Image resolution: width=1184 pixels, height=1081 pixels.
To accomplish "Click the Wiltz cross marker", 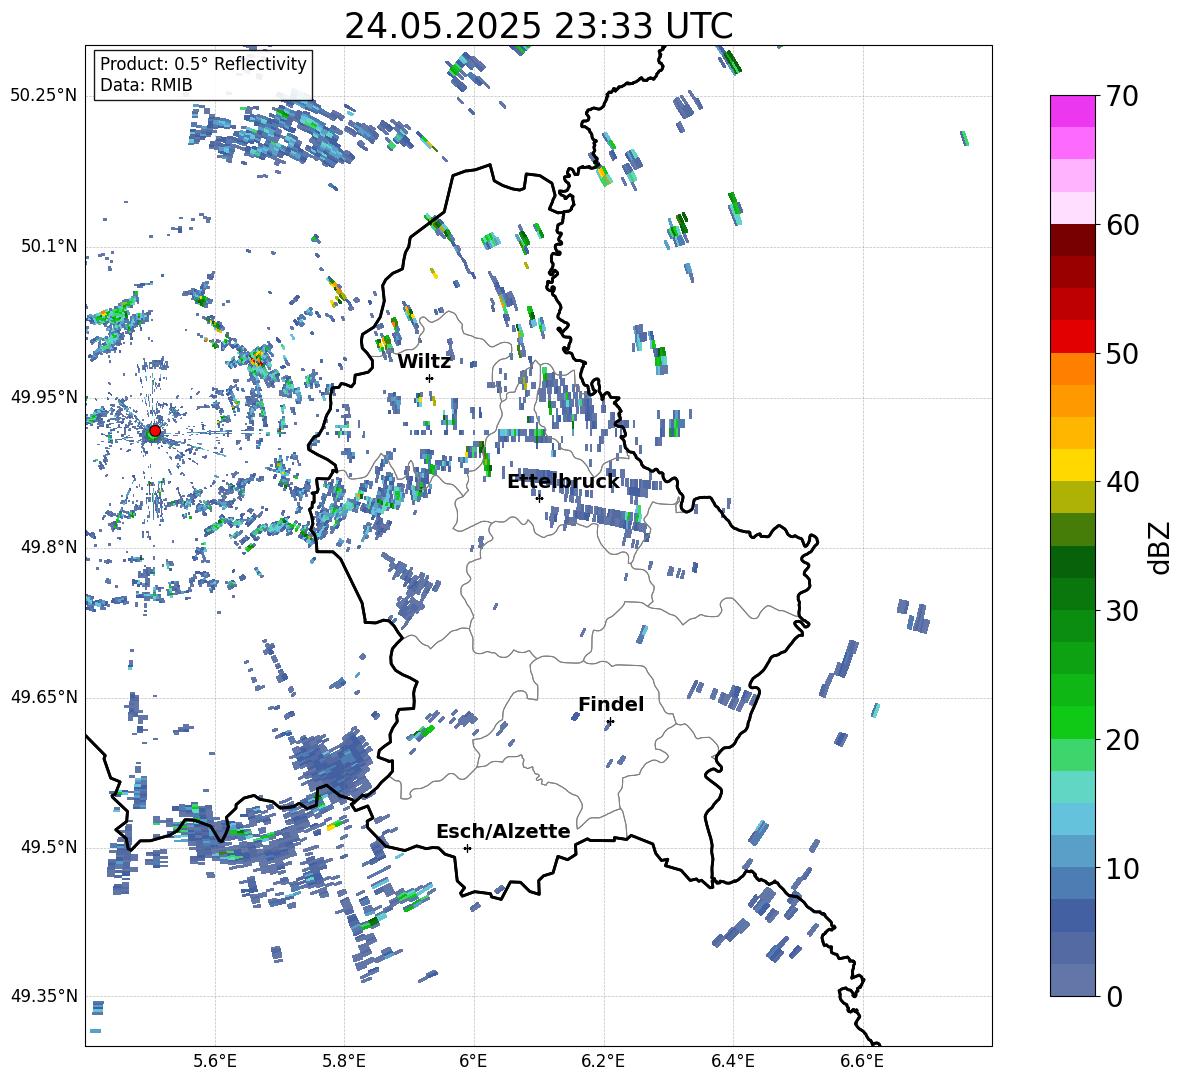I will [x=430, y=378].
